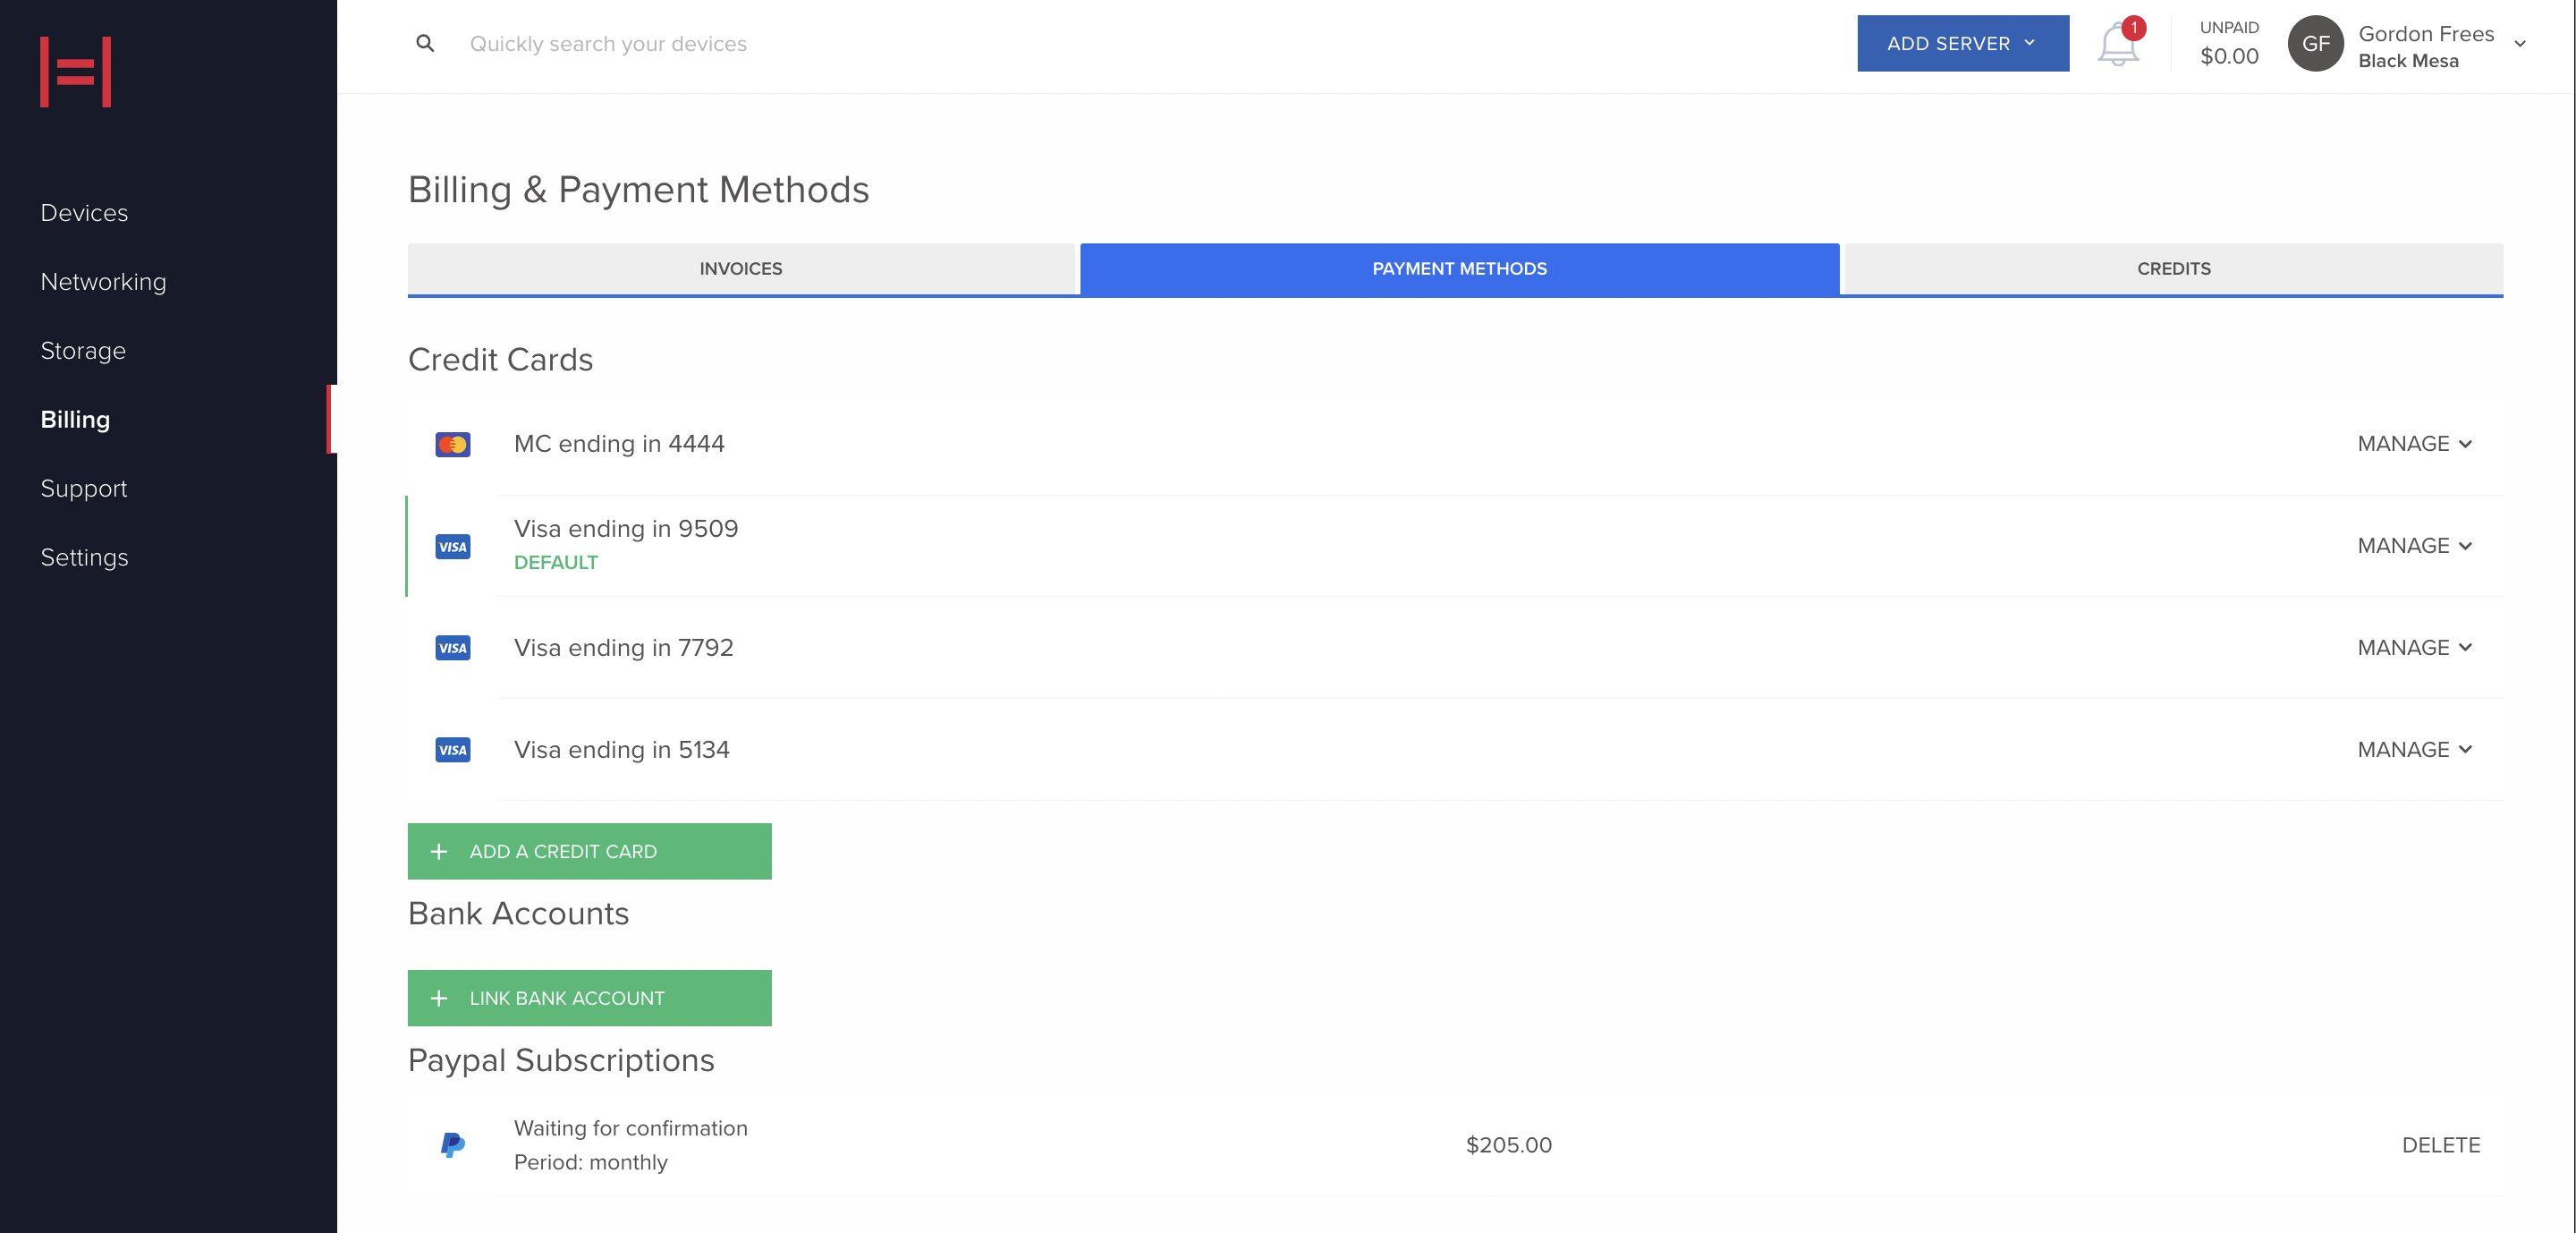
Task: Click the search magnifier icon
Action: pyautogui.click(x=425, y=43)
